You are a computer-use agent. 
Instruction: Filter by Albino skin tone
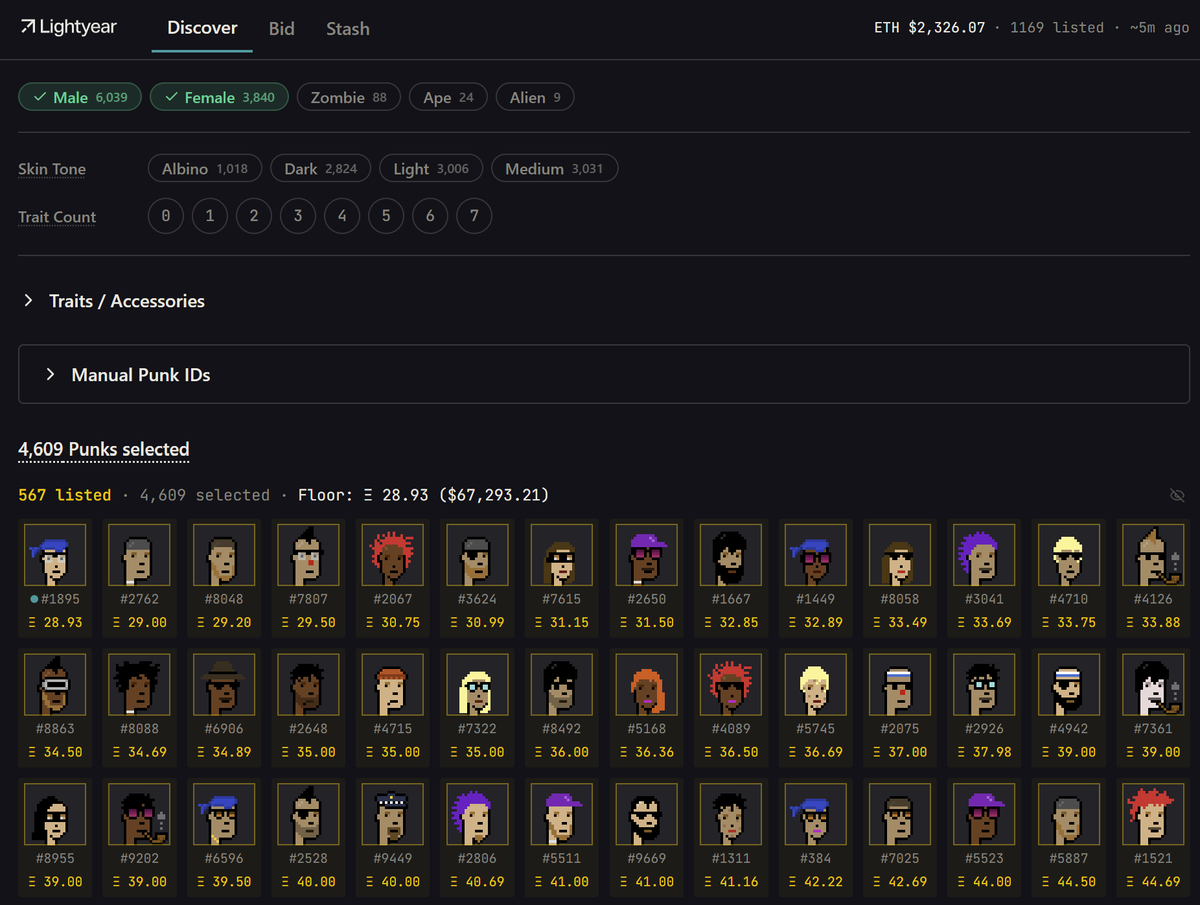205,168
